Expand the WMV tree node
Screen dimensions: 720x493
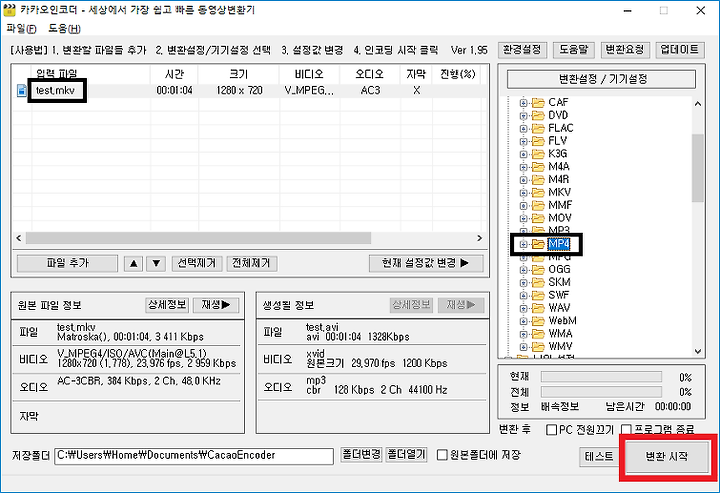(523, 347)
